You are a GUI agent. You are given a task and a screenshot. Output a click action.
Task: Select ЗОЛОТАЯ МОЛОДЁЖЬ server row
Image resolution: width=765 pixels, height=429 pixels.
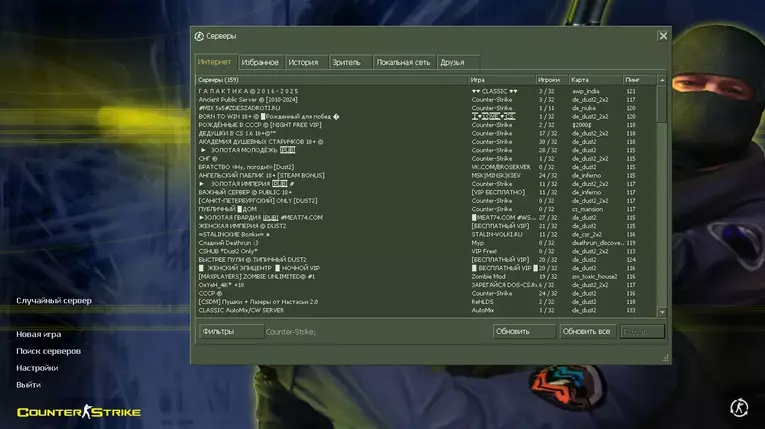click(x=426, y=150)
